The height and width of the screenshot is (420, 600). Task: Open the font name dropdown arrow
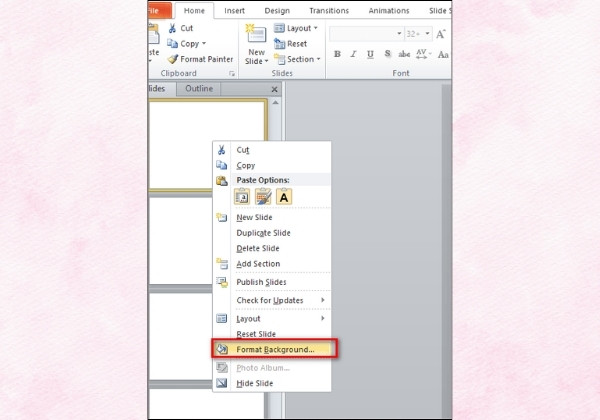tap(399, 34)
